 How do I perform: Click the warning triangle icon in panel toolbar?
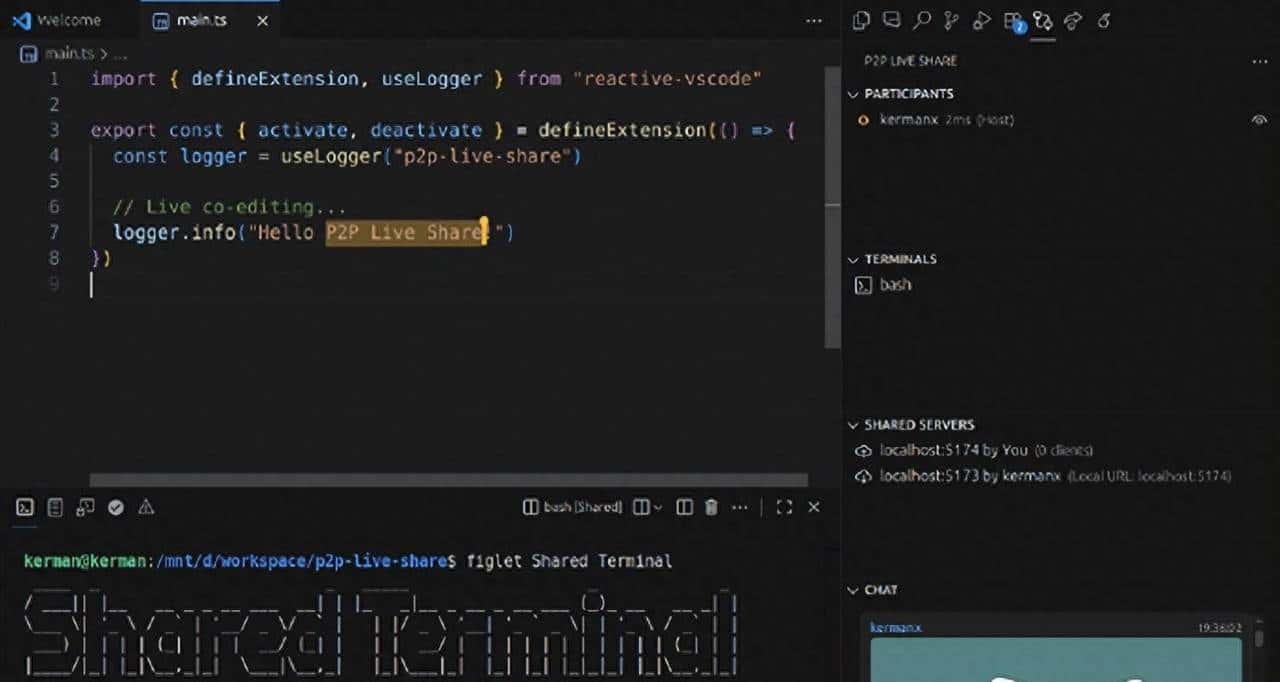click(x=146, y=507)
